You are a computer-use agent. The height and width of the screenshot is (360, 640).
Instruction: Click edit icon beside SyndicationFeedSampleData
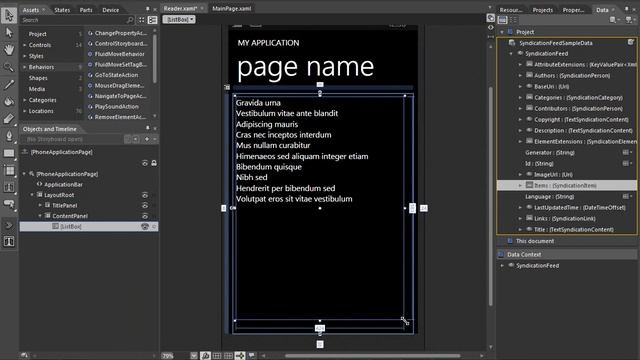click(x=631, y=42)
